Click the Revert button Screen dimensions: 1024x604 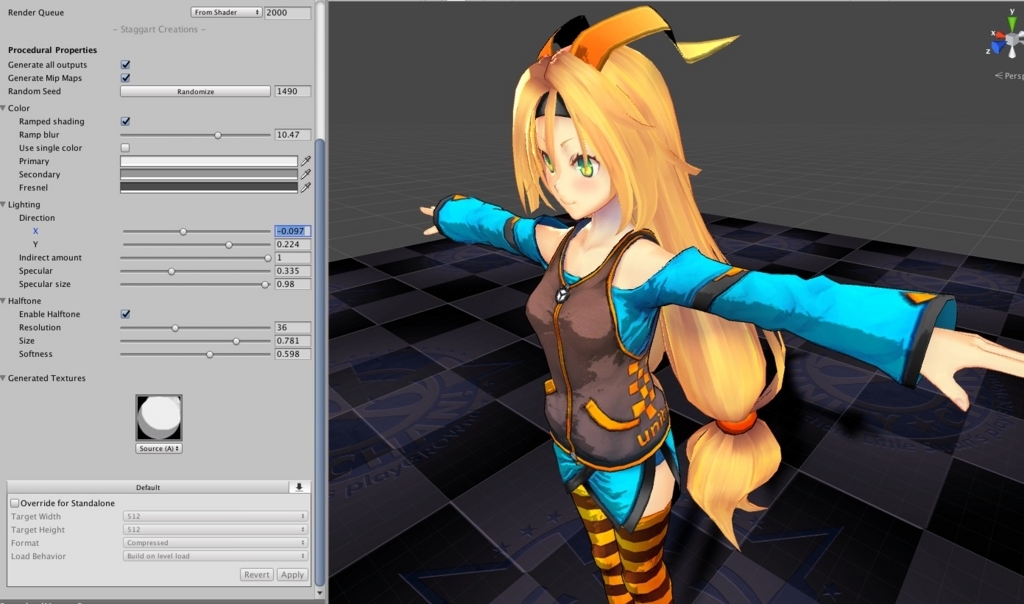click(256, 575)
